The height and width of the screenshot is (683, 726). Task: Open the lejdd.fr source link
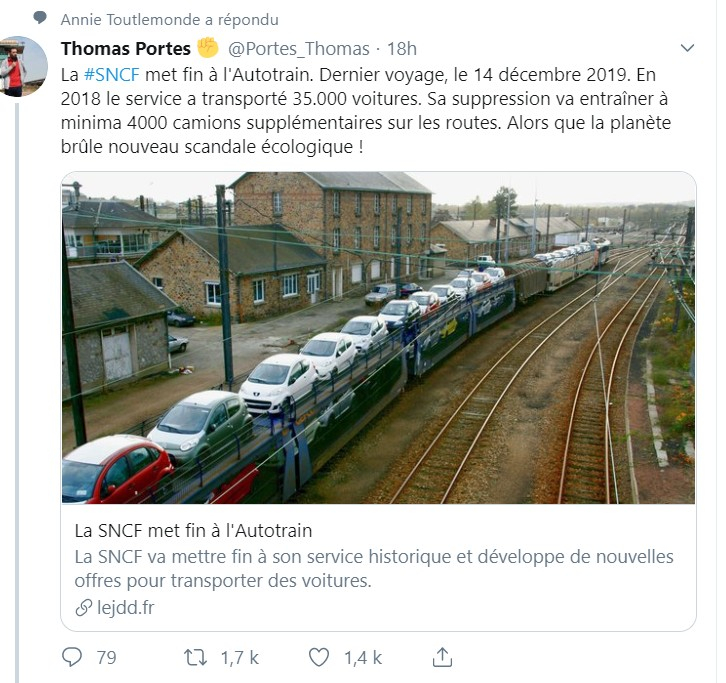point(125,608)
